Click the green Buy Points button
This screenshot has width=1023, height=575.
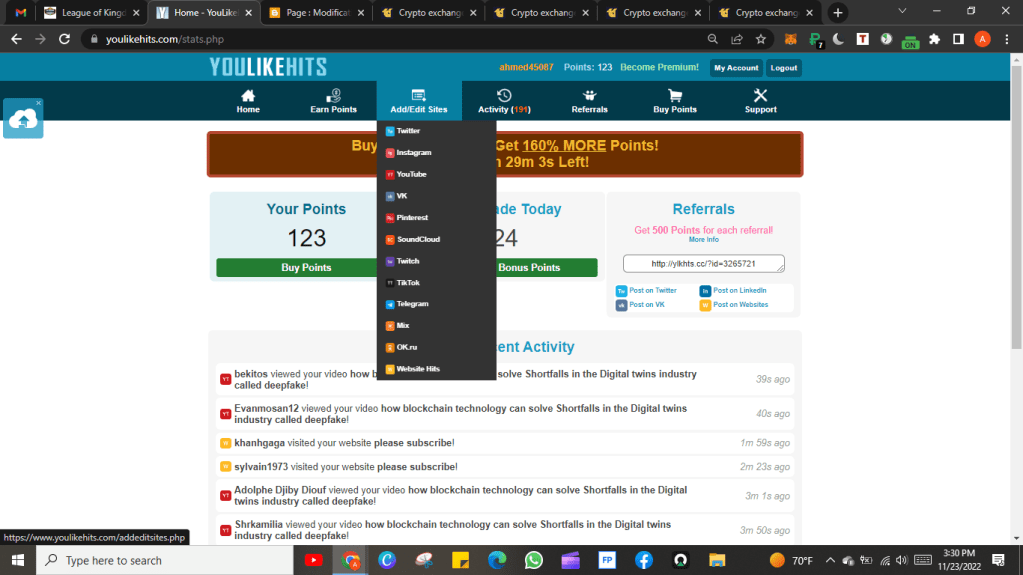coord(306,268)
